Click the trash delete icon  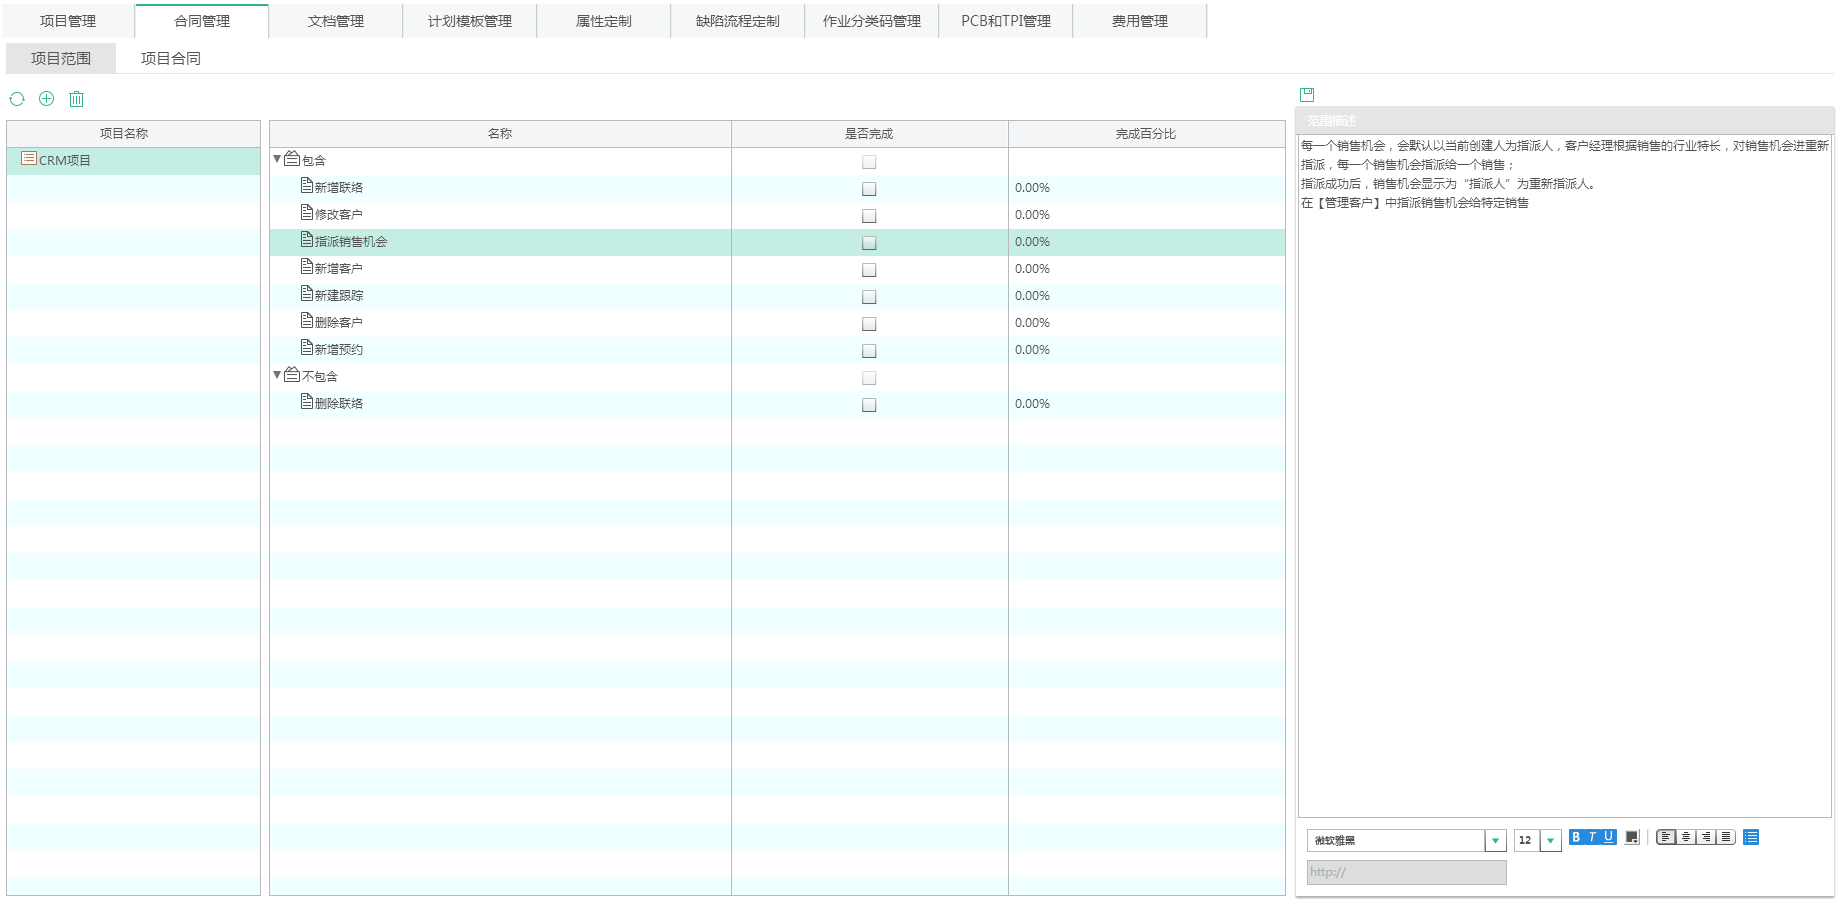tap(77, 99)
